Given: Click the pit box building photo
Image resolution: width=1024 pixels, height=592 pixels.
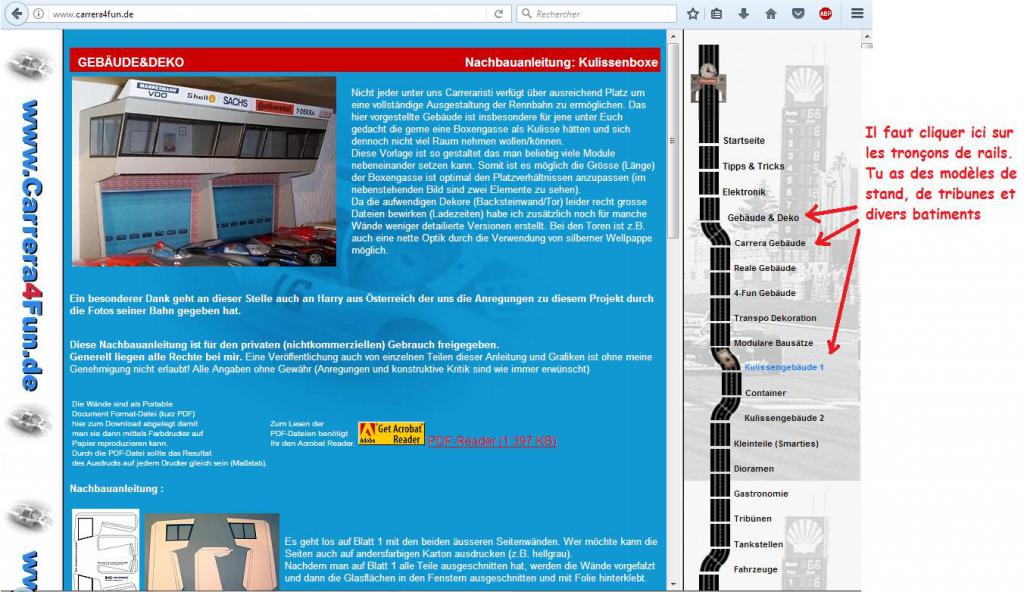Looking at the screenshot, I should point(204,171).
